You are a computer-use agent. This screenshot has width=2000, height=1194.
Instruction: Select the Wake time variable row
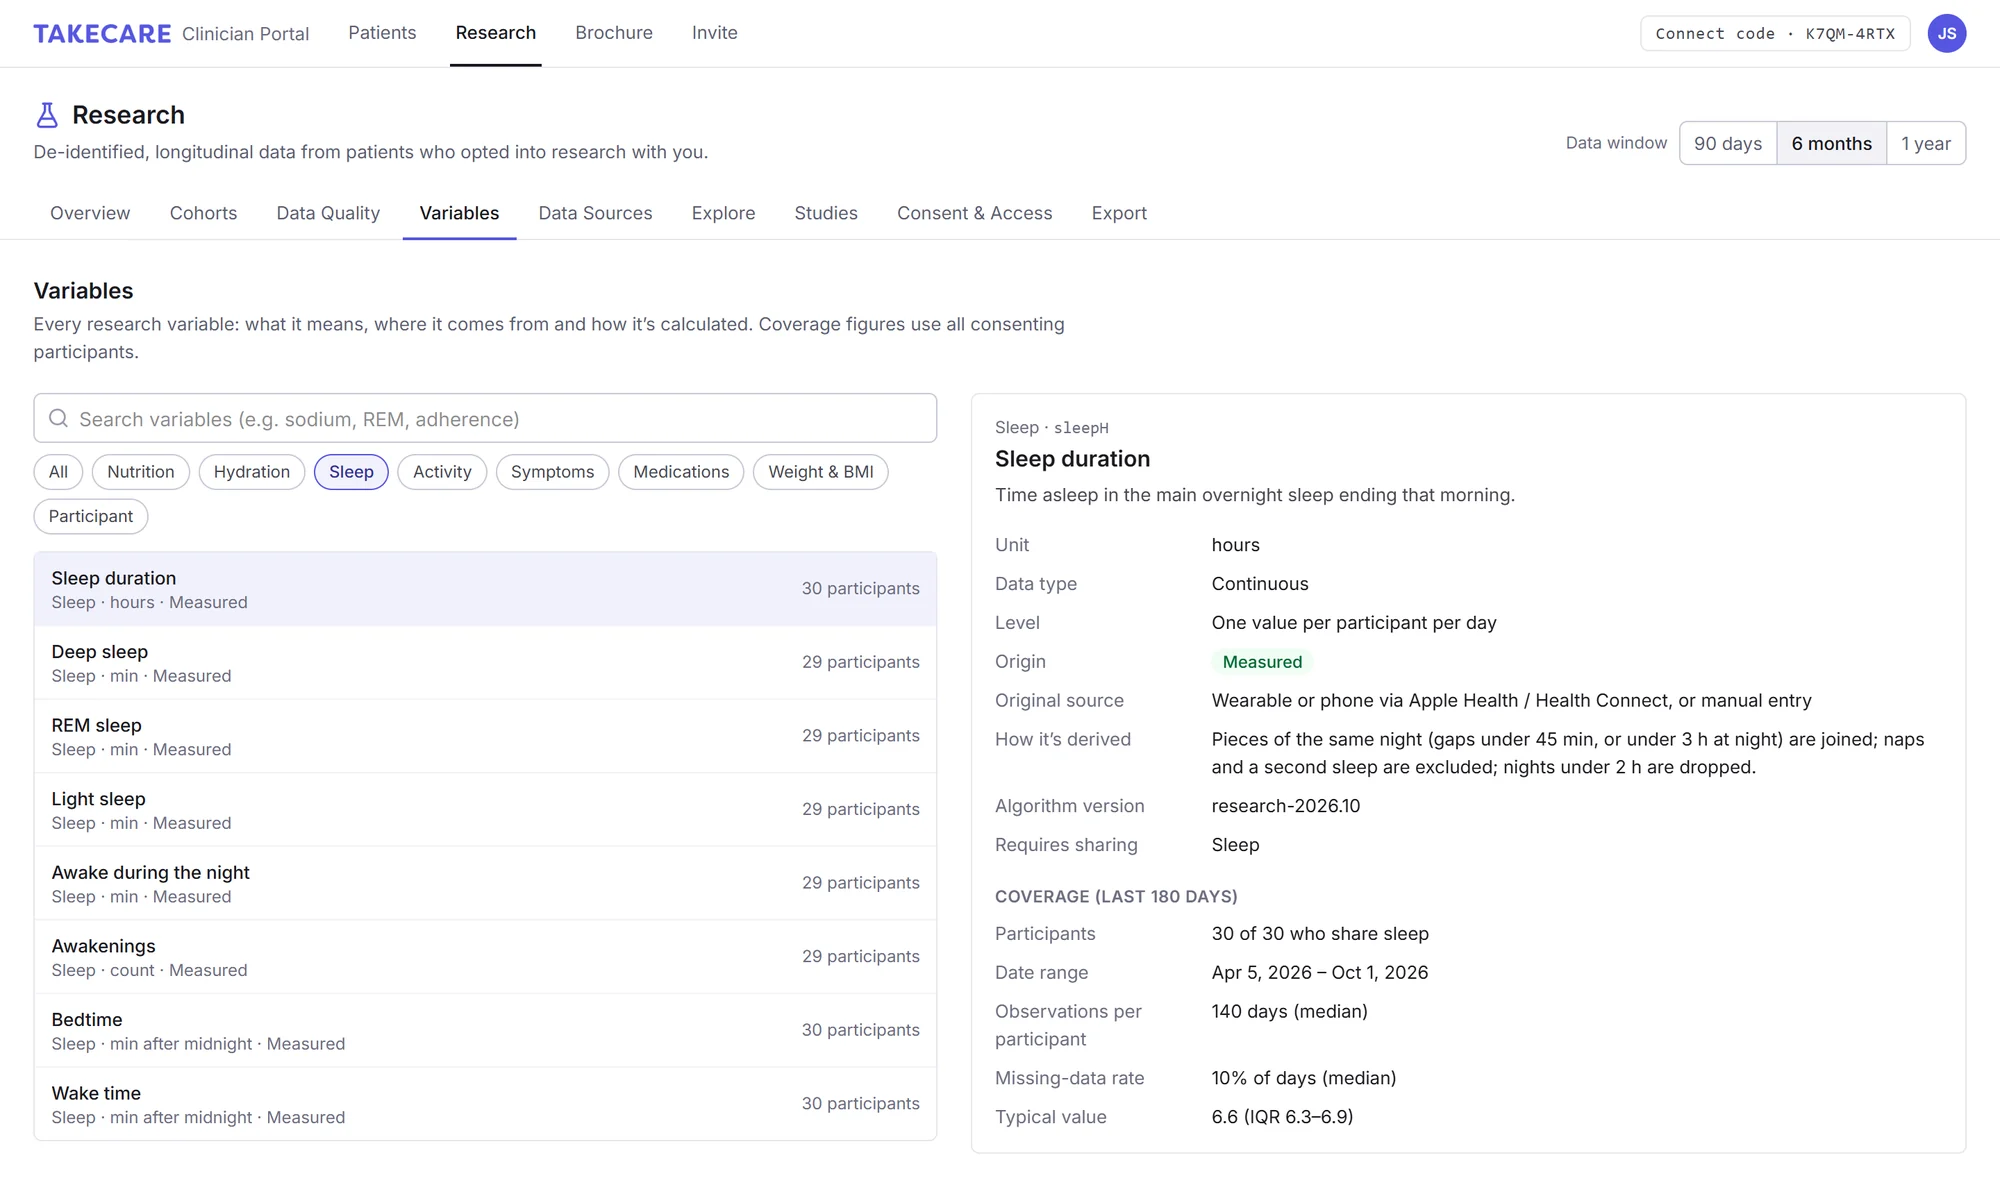(485, 1104)
